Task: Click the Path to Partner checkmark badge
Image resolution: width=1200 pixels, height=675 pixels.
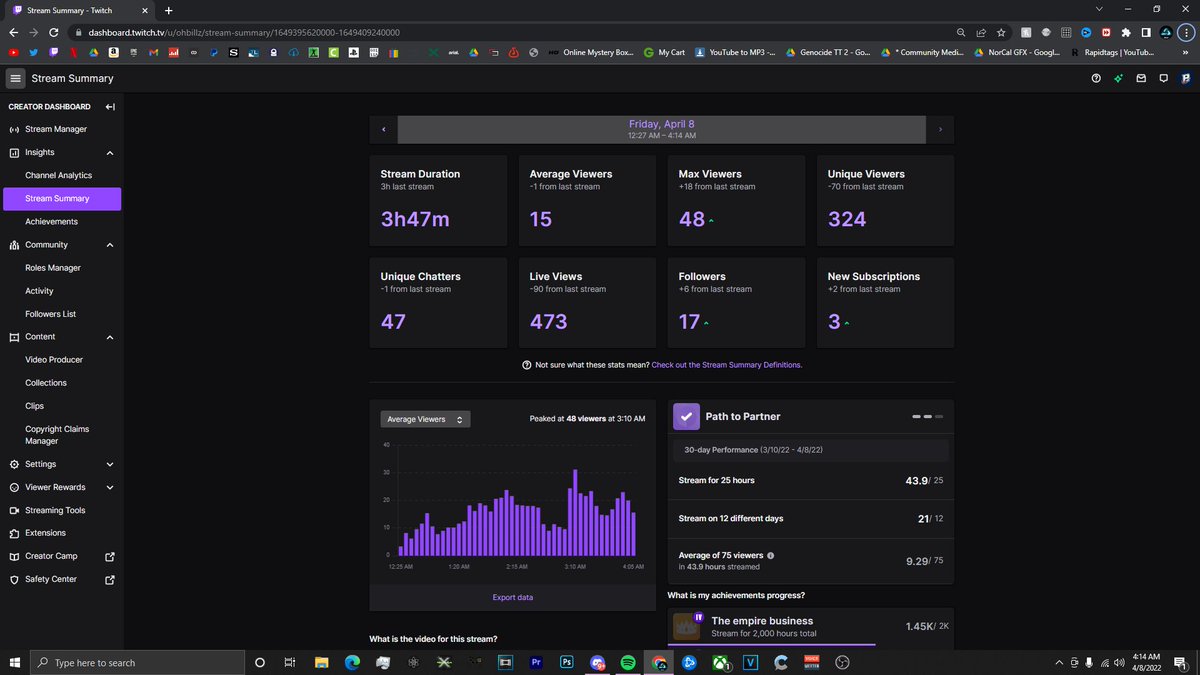Action: point(686,416)
